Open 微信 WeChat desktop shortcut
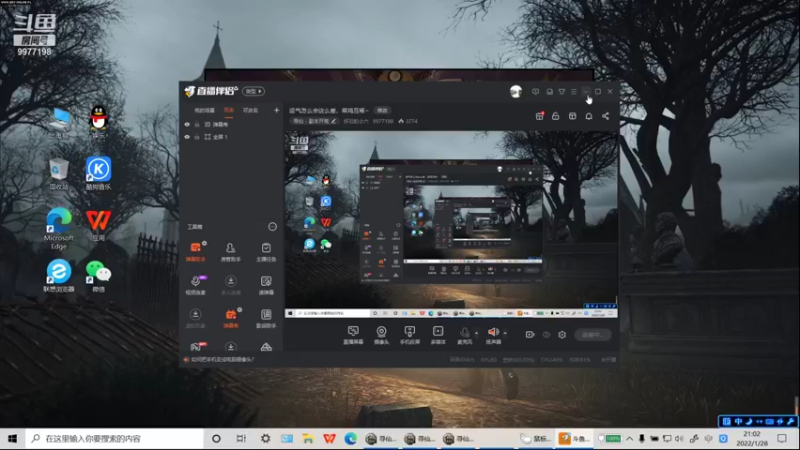 pyautogui.click(x=98, y=276)
